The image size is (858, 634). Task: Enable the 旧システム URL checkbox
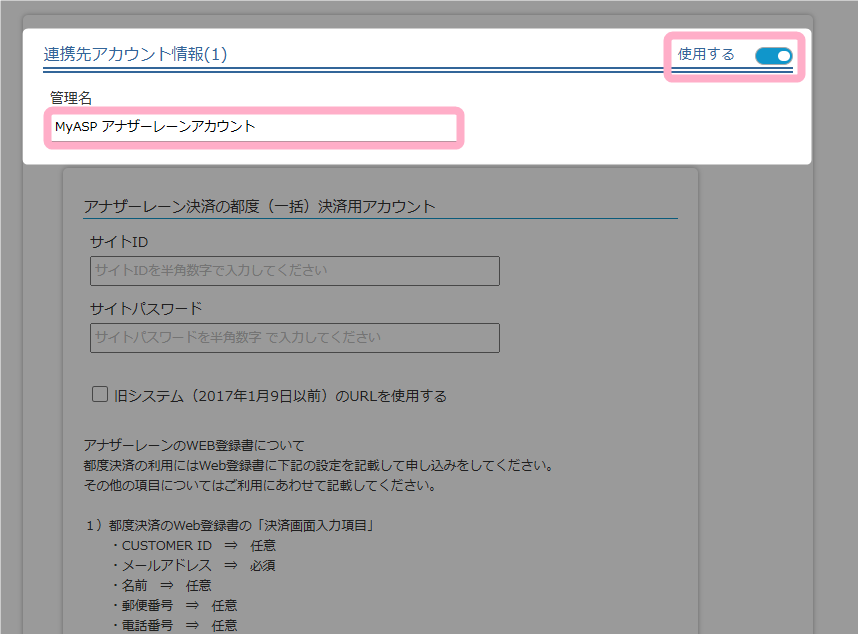pos(100,394)
